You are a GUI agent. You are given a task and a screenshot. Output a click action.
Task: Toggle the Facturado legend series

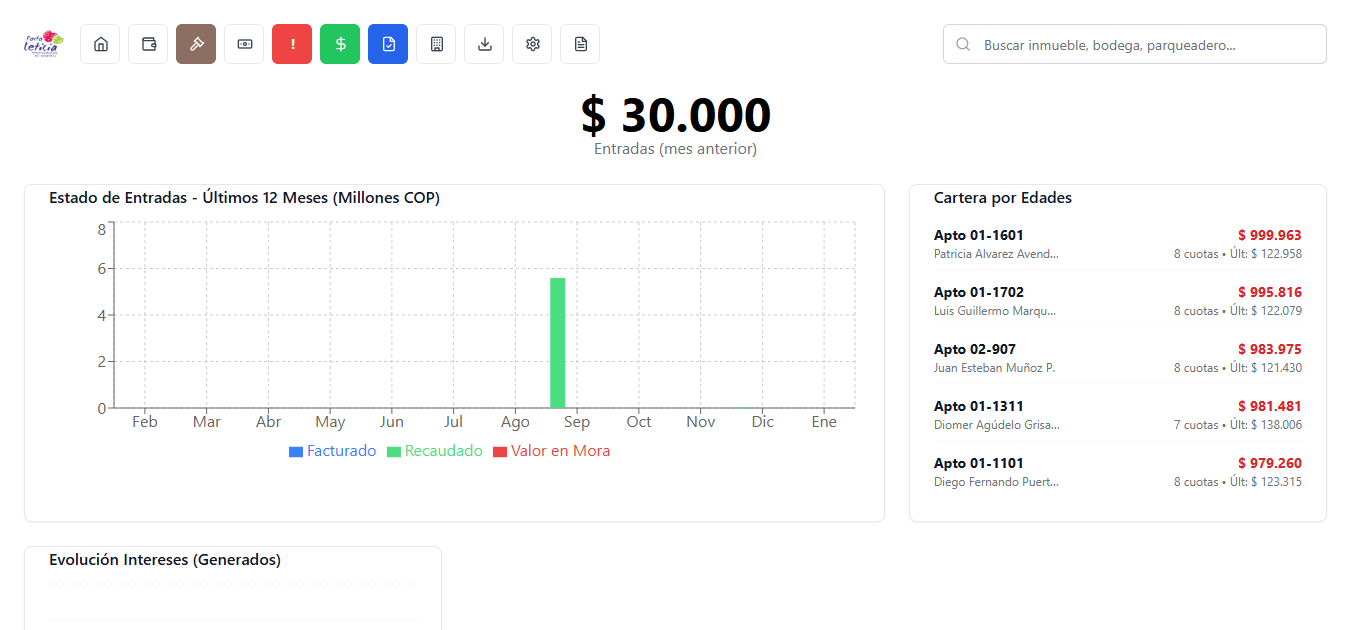coord(332,451)
